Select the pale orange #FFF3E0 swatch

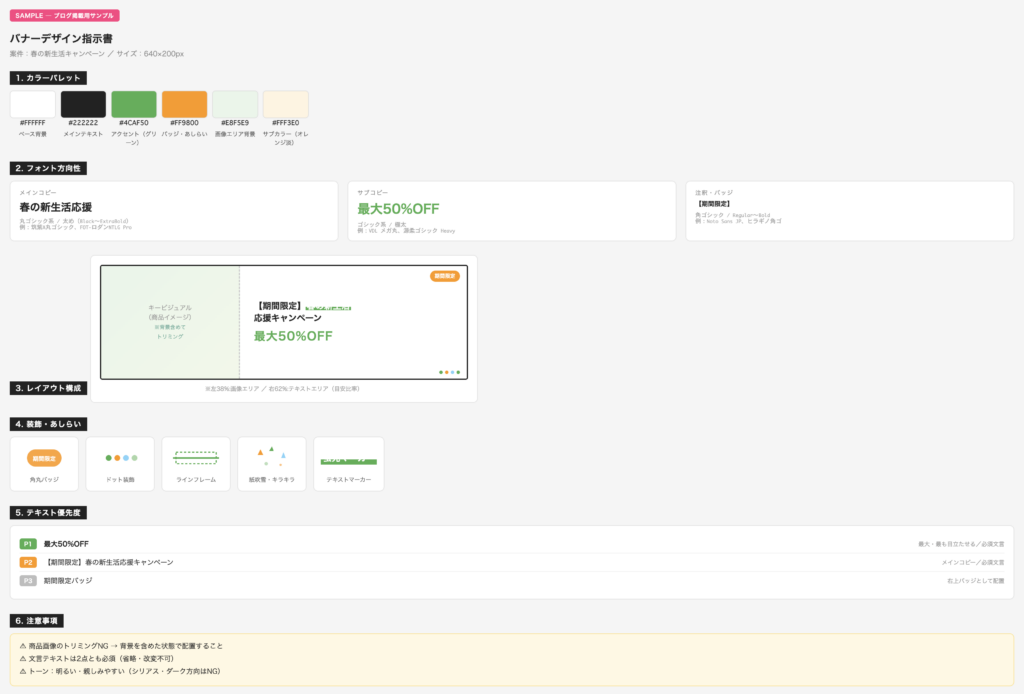[285, 105]
